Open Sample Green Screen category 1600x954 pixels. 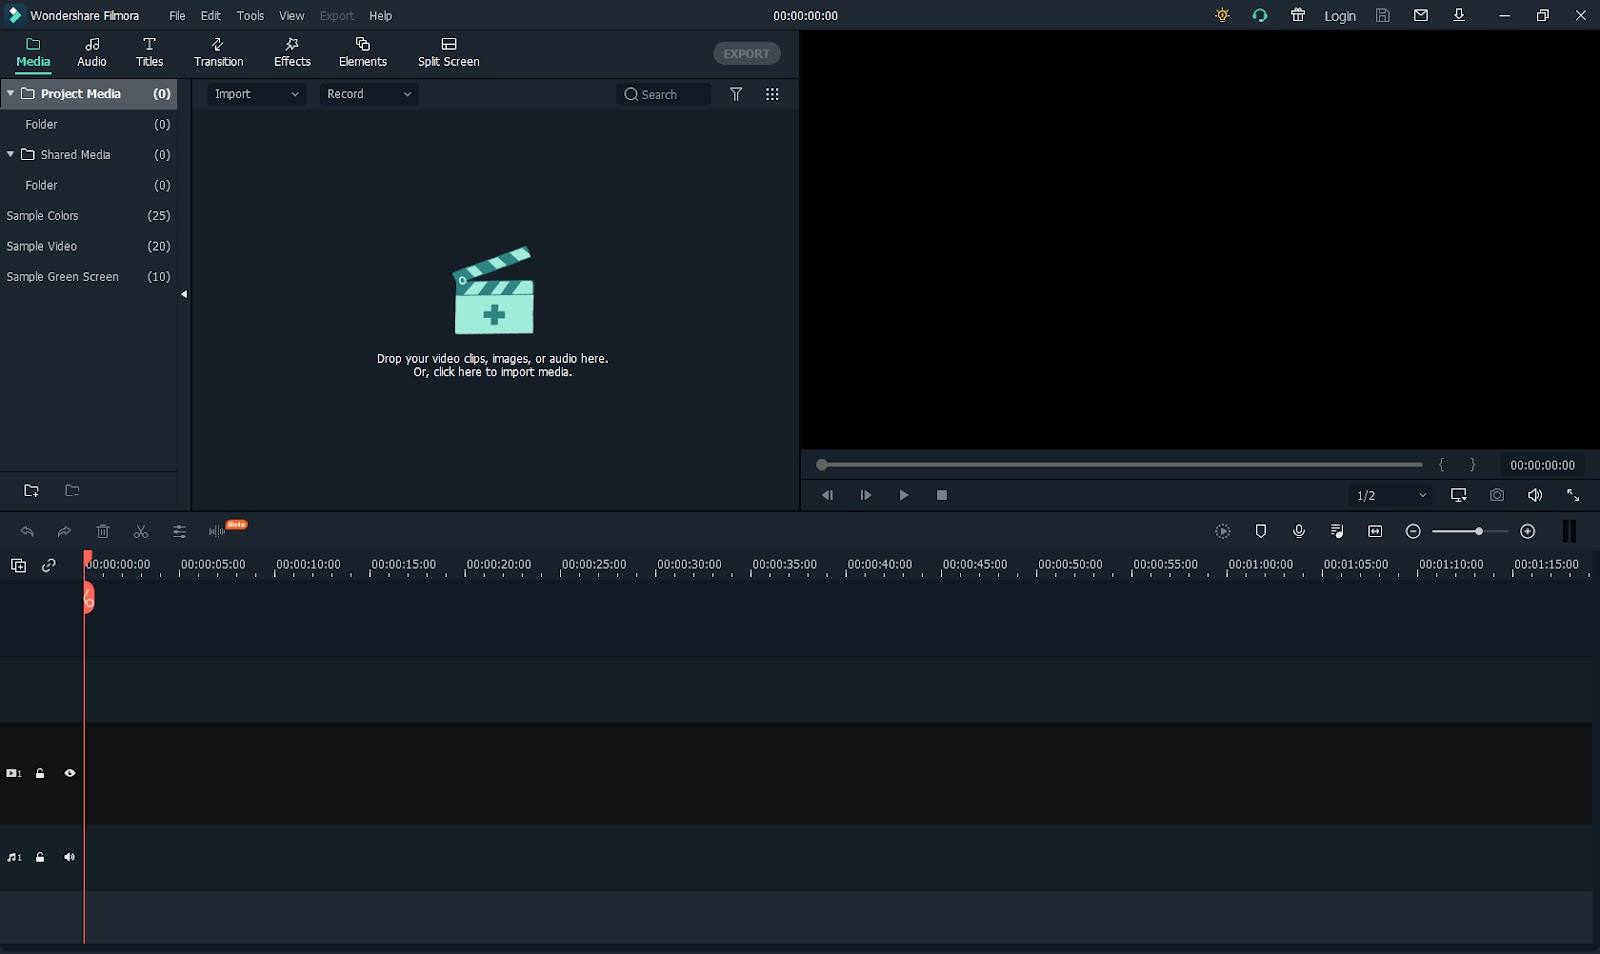[x=88, y=276]
